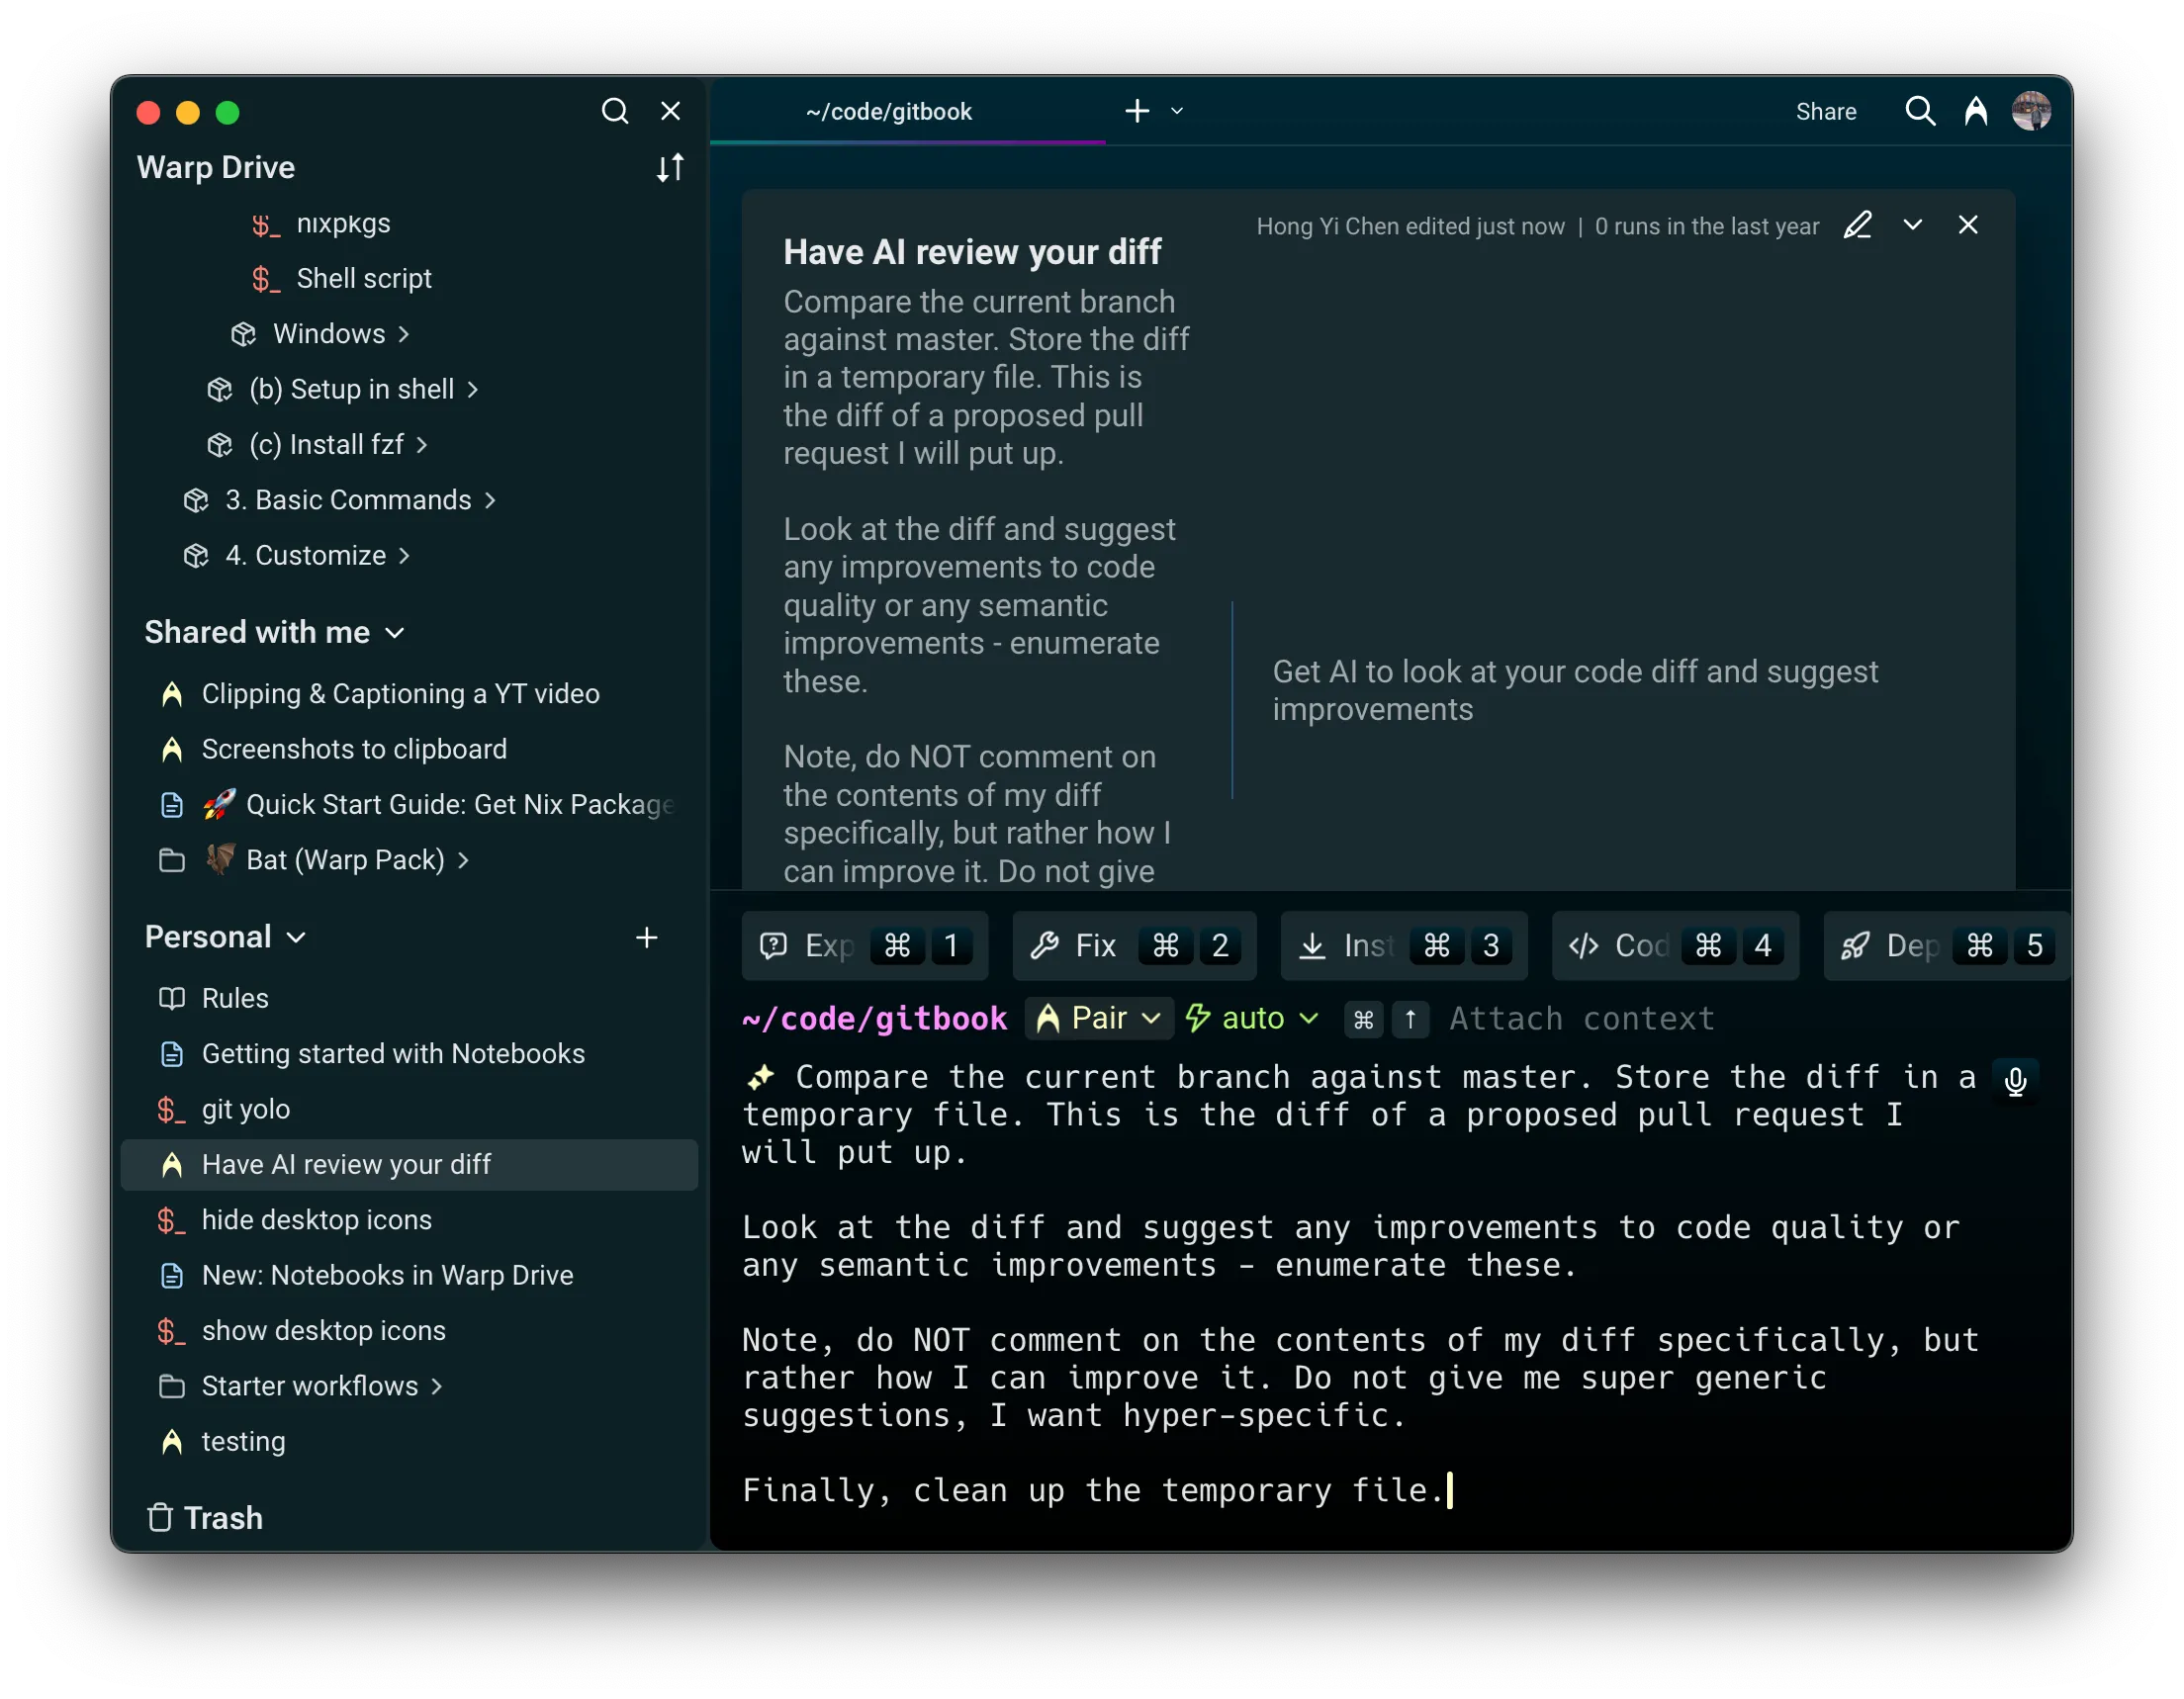Open the Pair mode dropdown
Screen dimensions: 2184x1699
point(1099,1019)
